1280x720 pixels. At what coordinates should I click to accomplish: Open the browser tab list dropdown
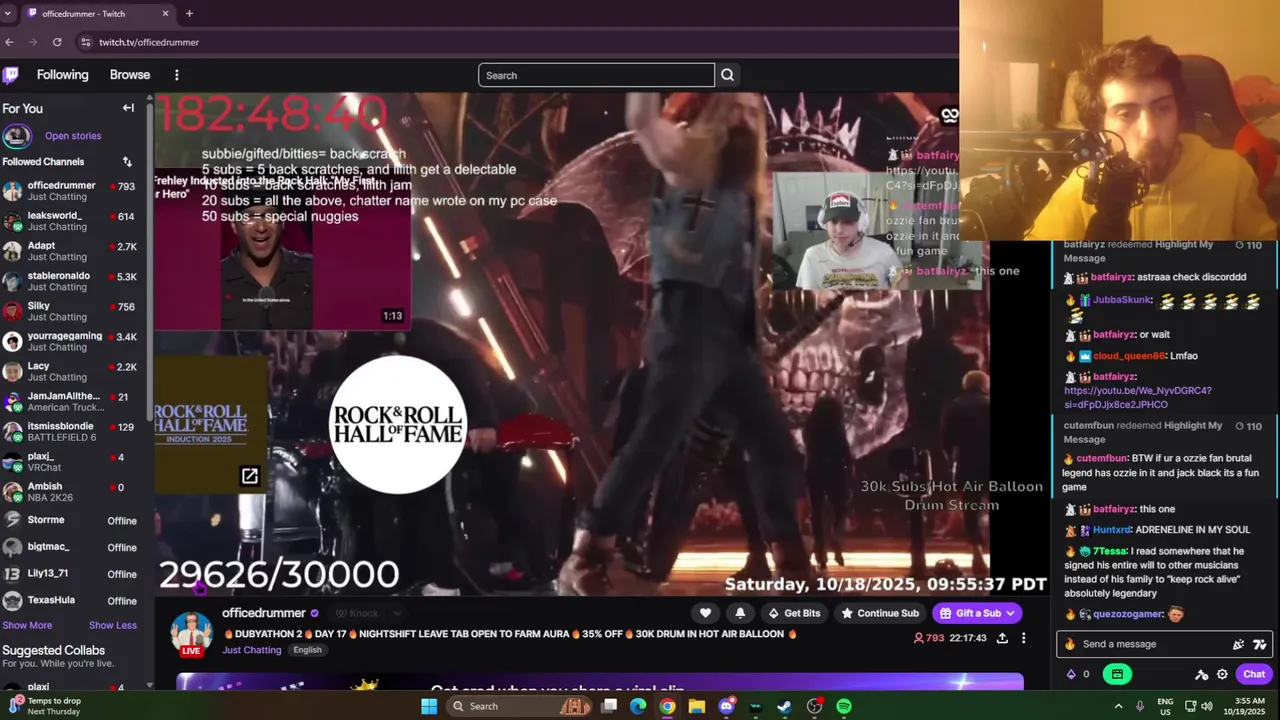click(9, 13)
